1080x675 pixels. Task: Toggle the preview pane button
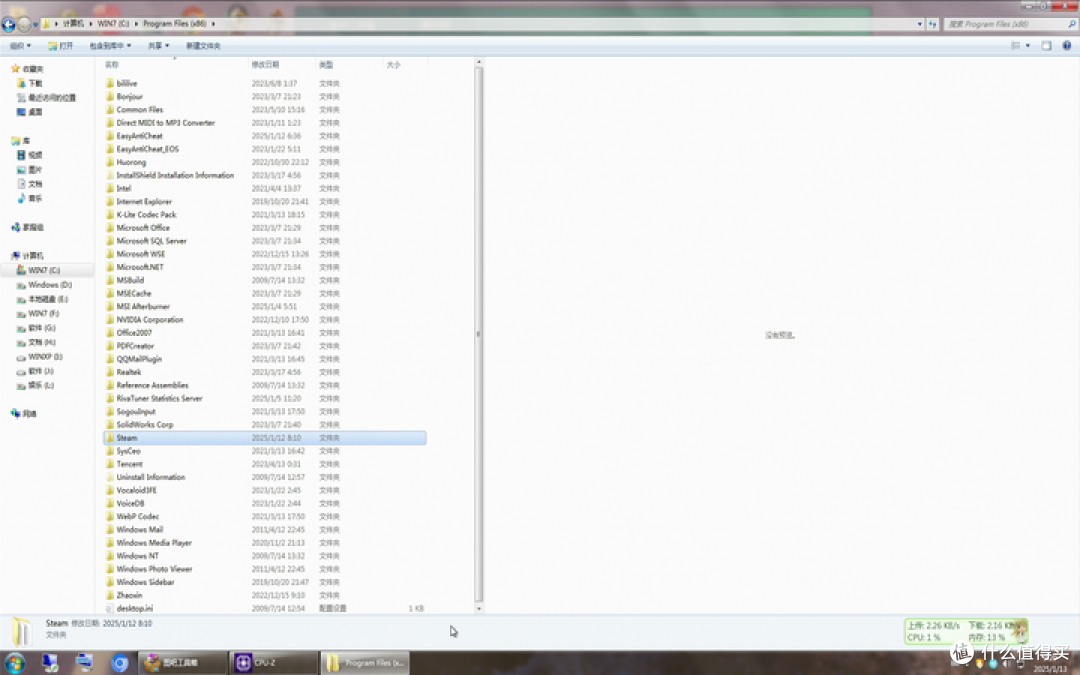[1046, 46]
